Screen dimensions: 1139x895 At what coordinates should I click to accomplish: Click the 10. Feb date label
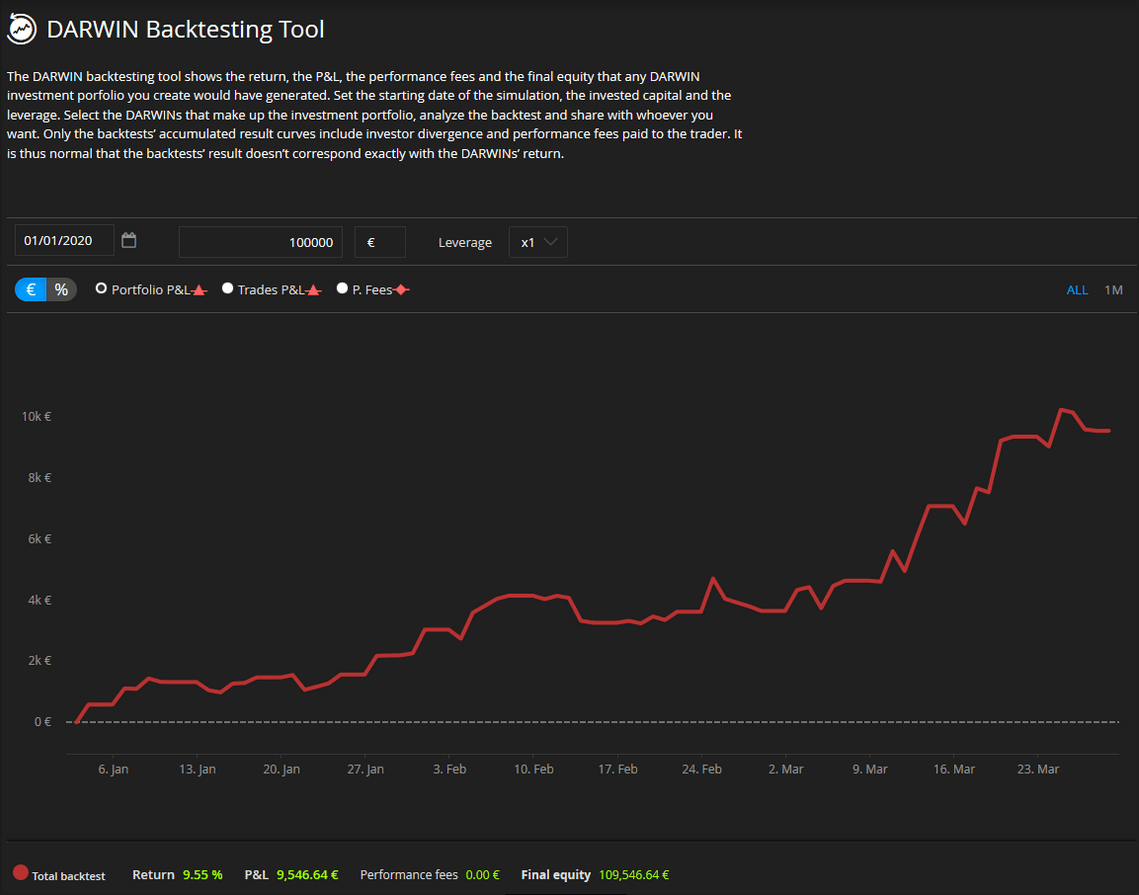click(x=534, y=769)
